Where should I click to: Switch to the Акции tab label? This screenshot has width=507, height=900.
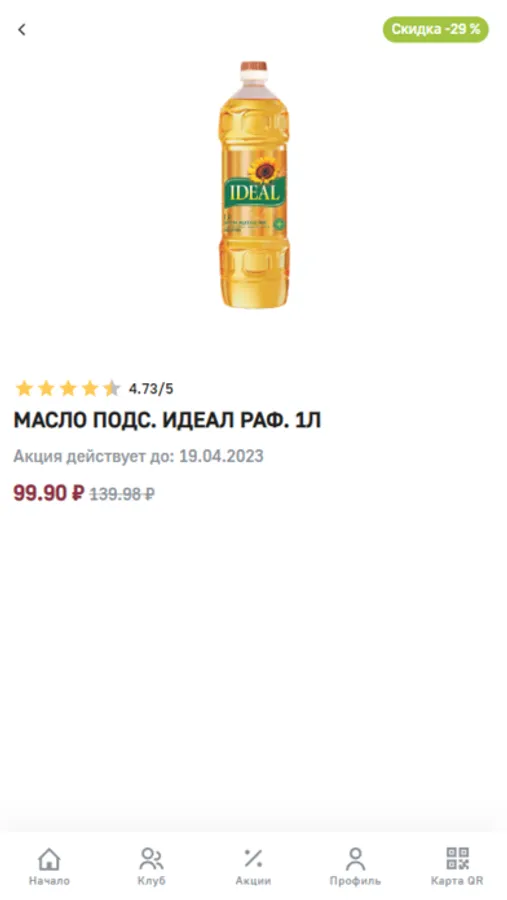[x=253, y=880]
